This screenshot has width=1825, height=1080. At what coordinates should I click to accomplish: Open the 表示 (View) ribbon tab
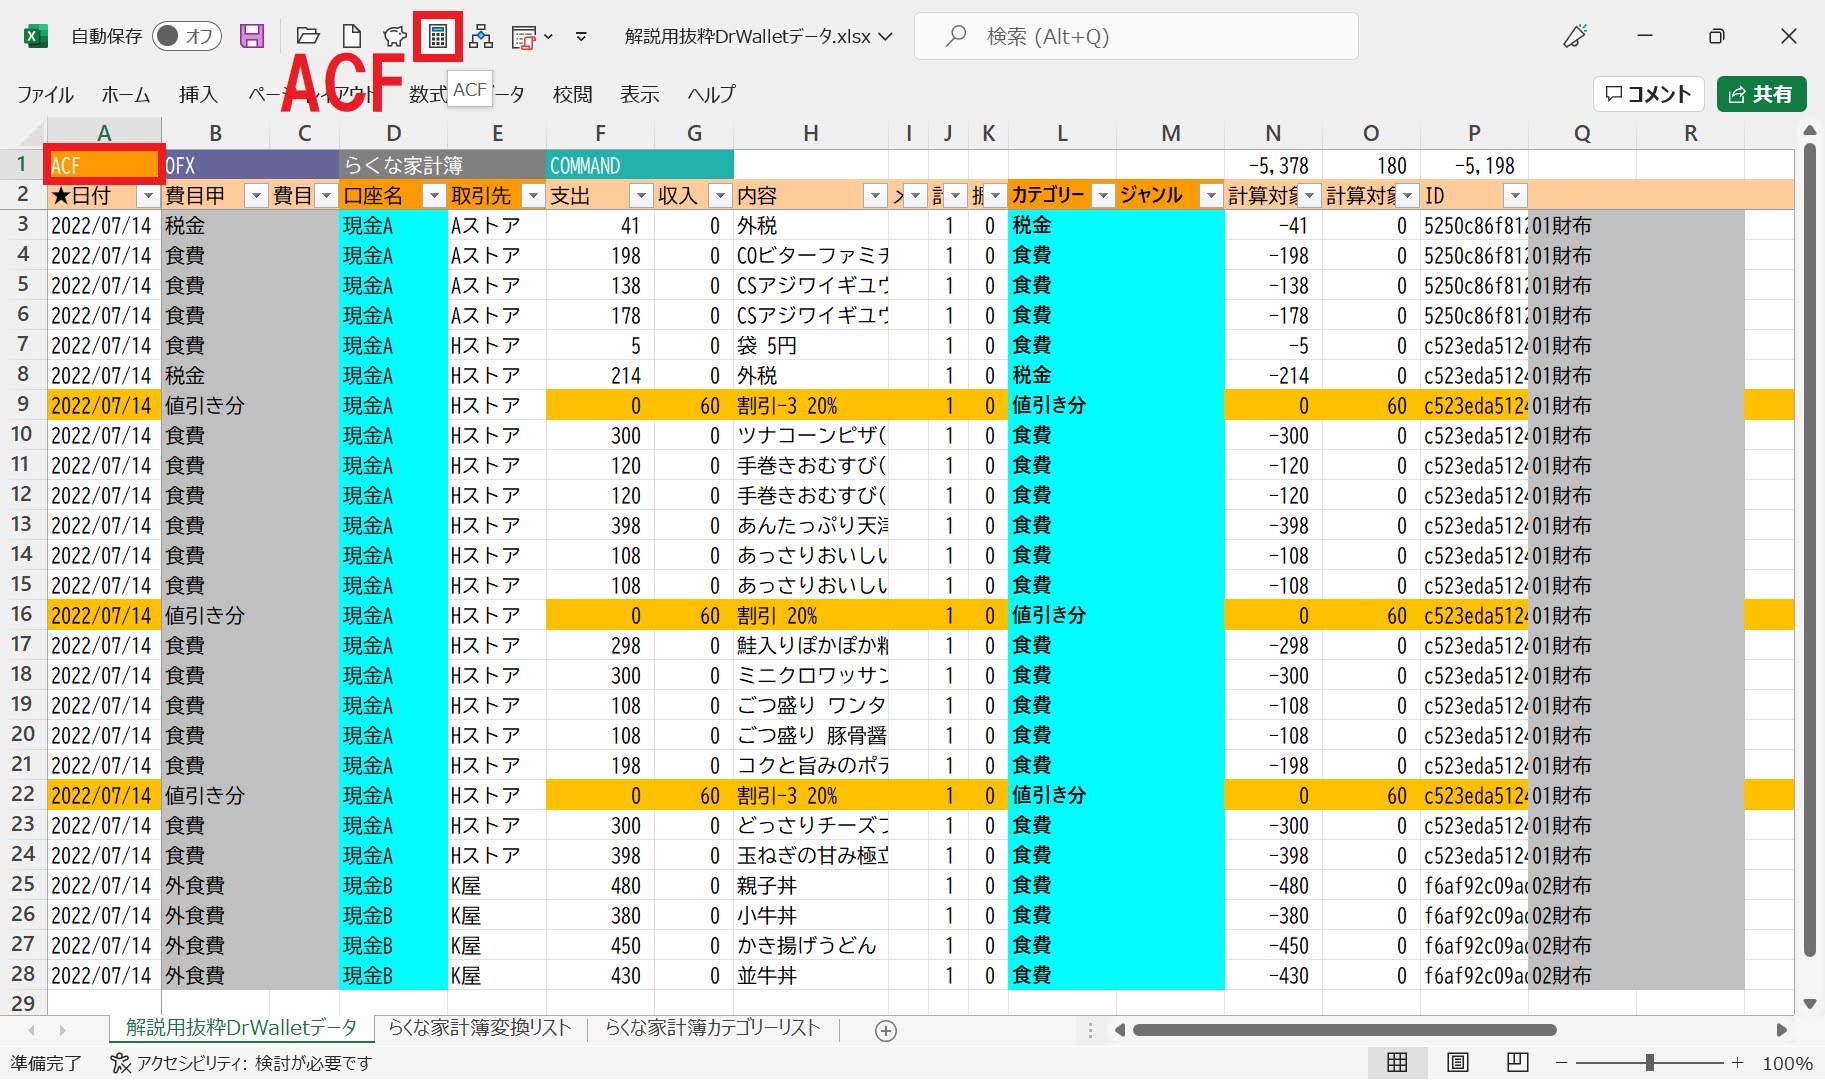point(640,94)
